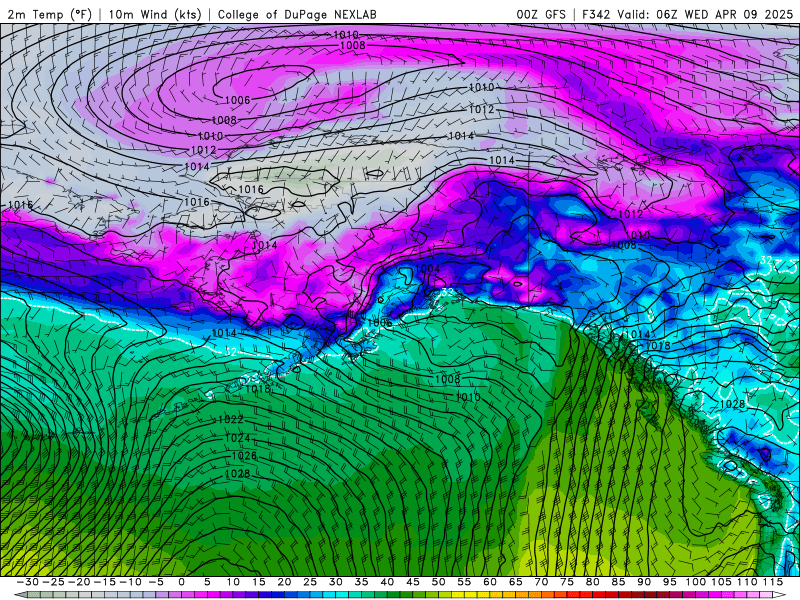
Task: Click the 1022 isobar label
Action: coord(231,419)
